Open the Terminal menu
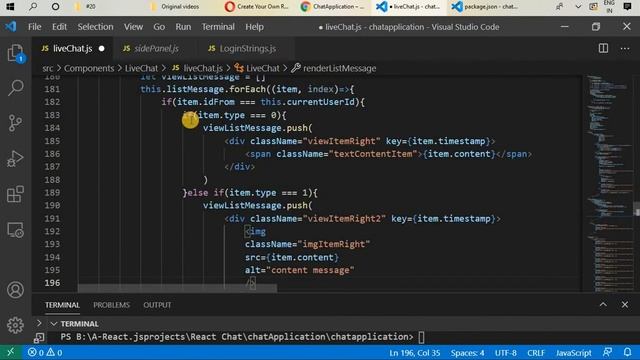Viewport: 640px width, 360px height. coord(218,27)
